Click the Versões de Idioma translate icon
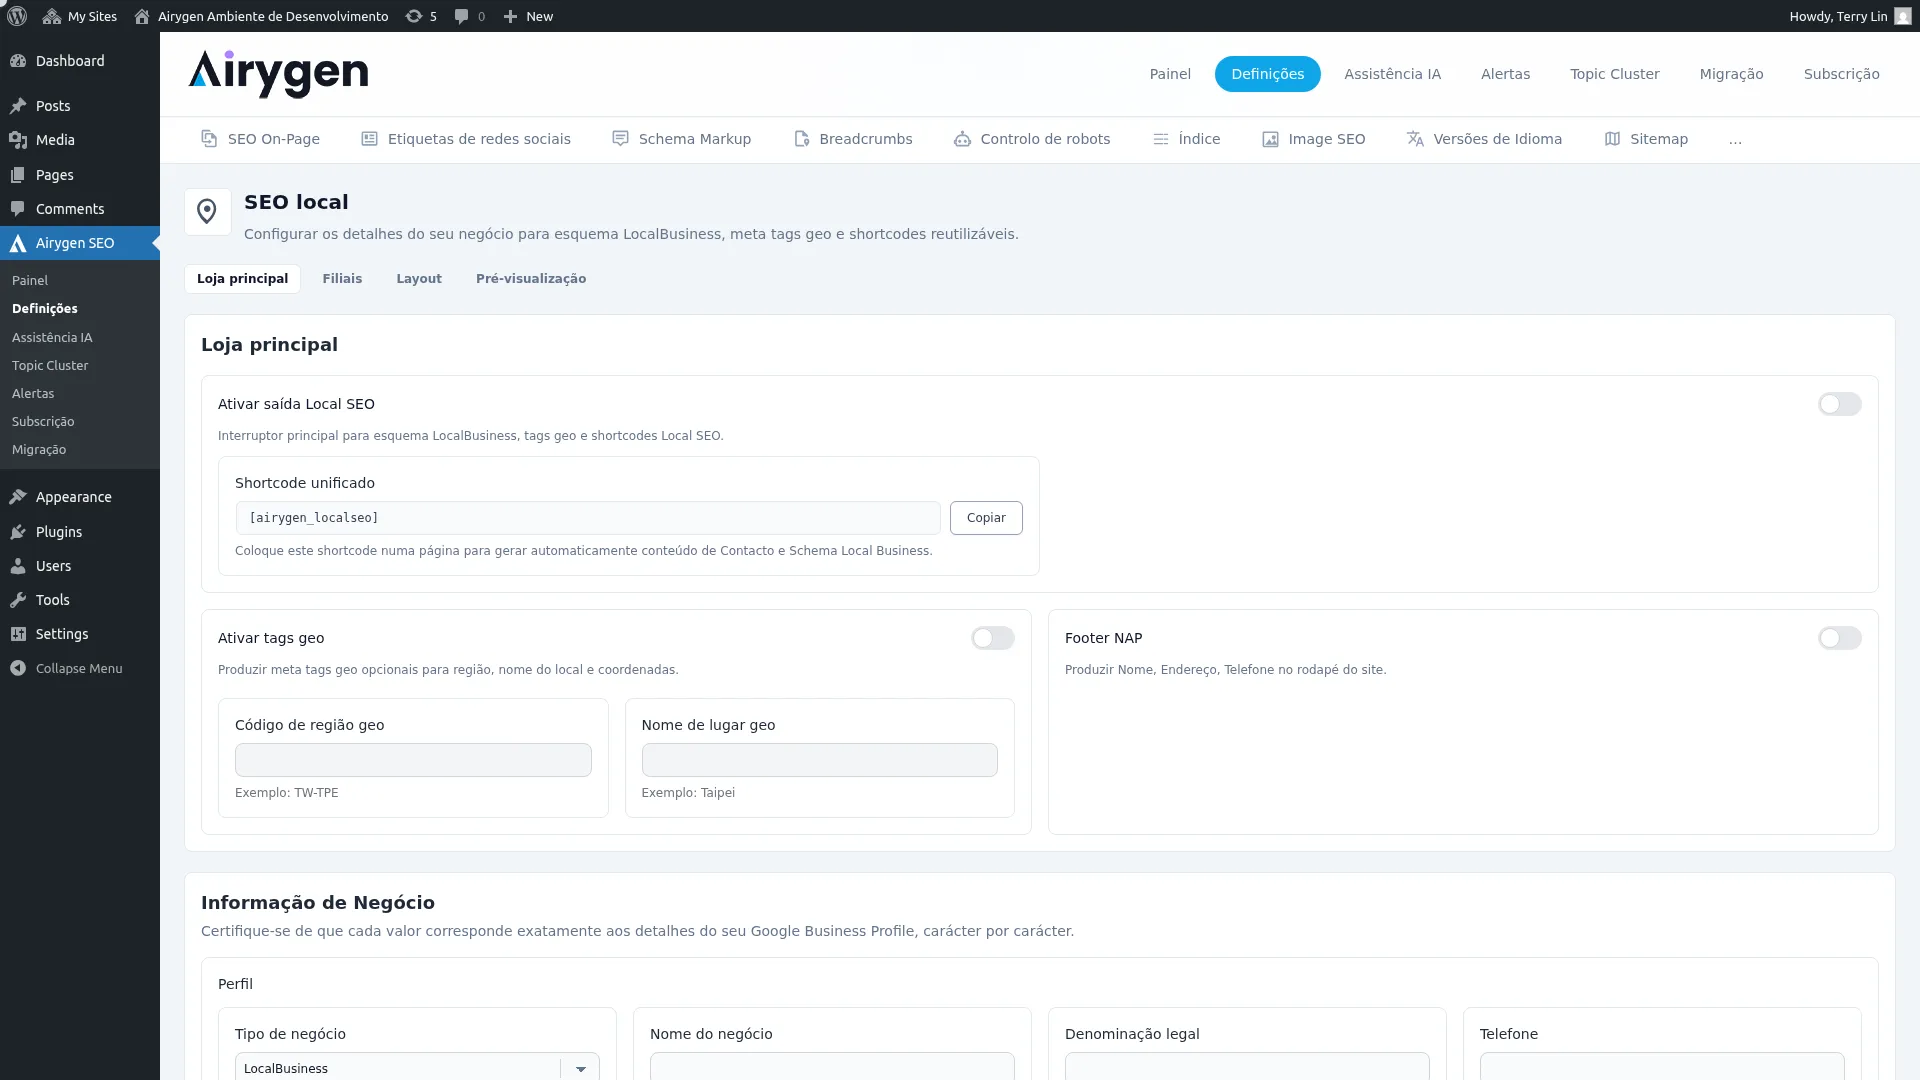This screenshot has height=1080, width=1920. tap(1415, 139)
